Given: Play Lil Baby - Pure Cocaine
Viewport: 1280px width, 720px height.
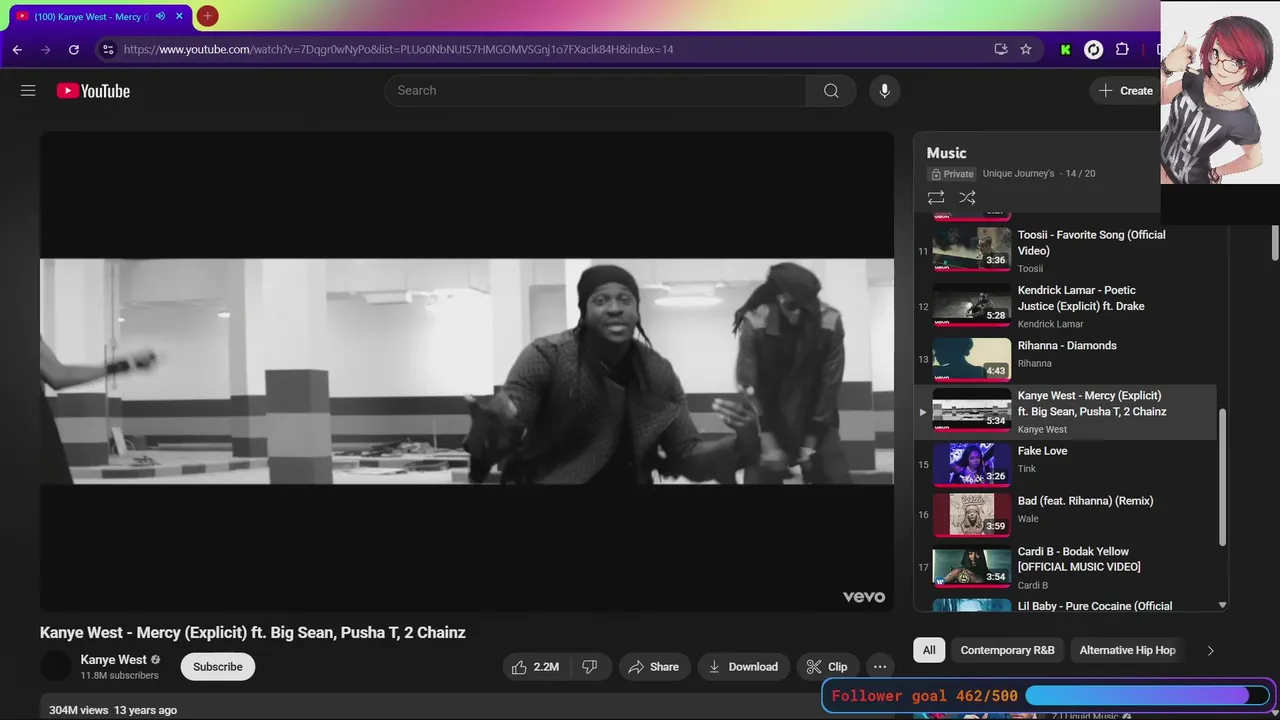Looking at the screenshot, I should (x=1065, y=605).
